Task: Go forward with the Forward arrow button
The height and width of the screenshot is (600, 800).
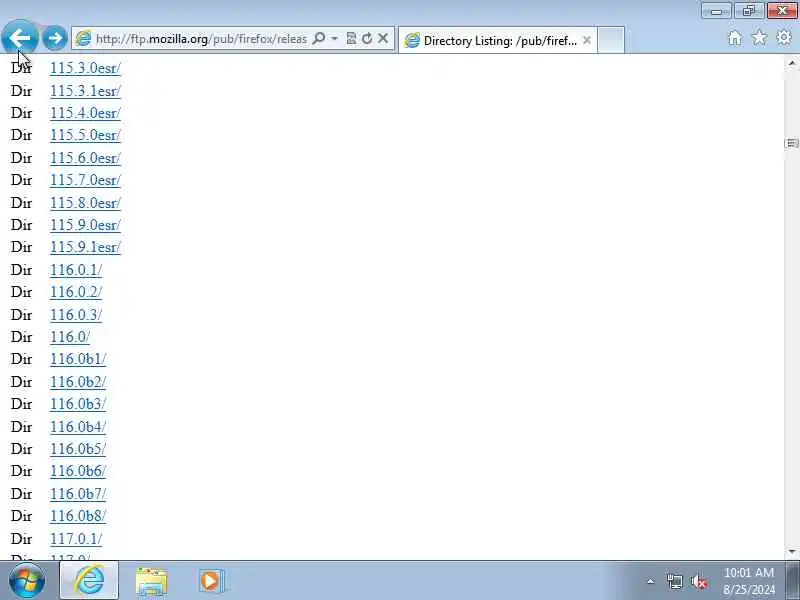Action: [x=54, y=38]
